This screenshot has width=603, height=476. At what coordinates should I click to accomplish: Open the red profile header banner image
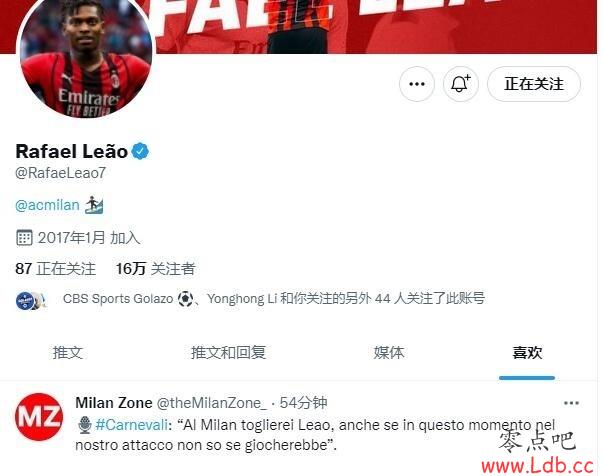point(375,27)
